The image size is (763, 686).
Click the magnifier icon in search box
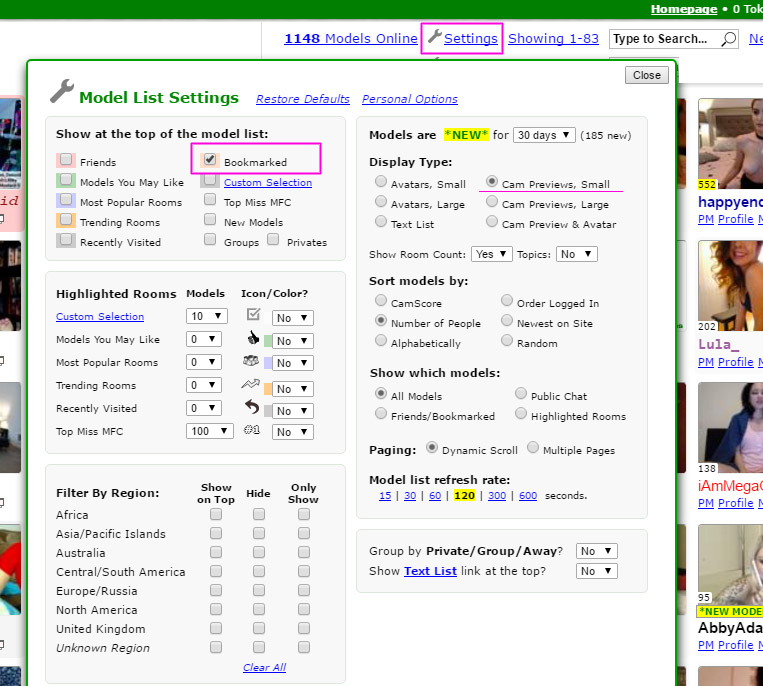coord(728,39)
